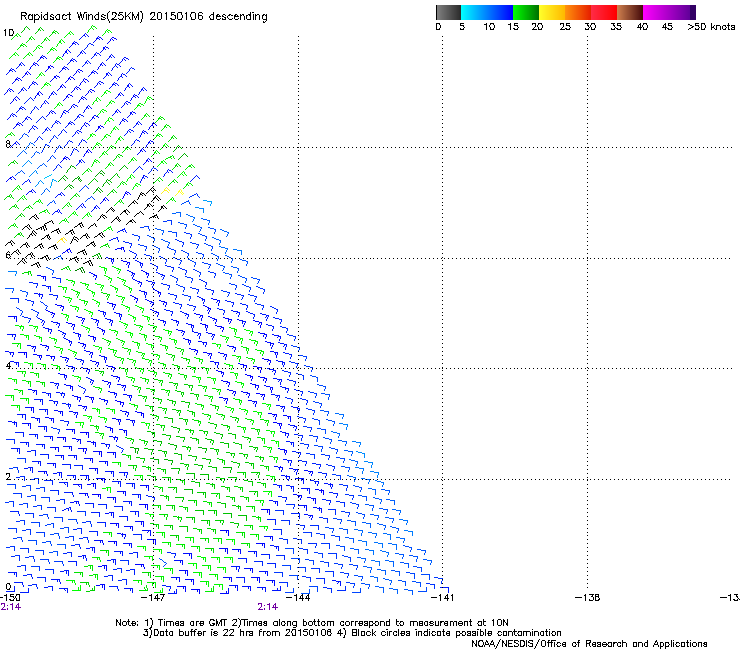Click the 'Times are GMT' note line
740x650 pixels.
[x=311, y=623]
